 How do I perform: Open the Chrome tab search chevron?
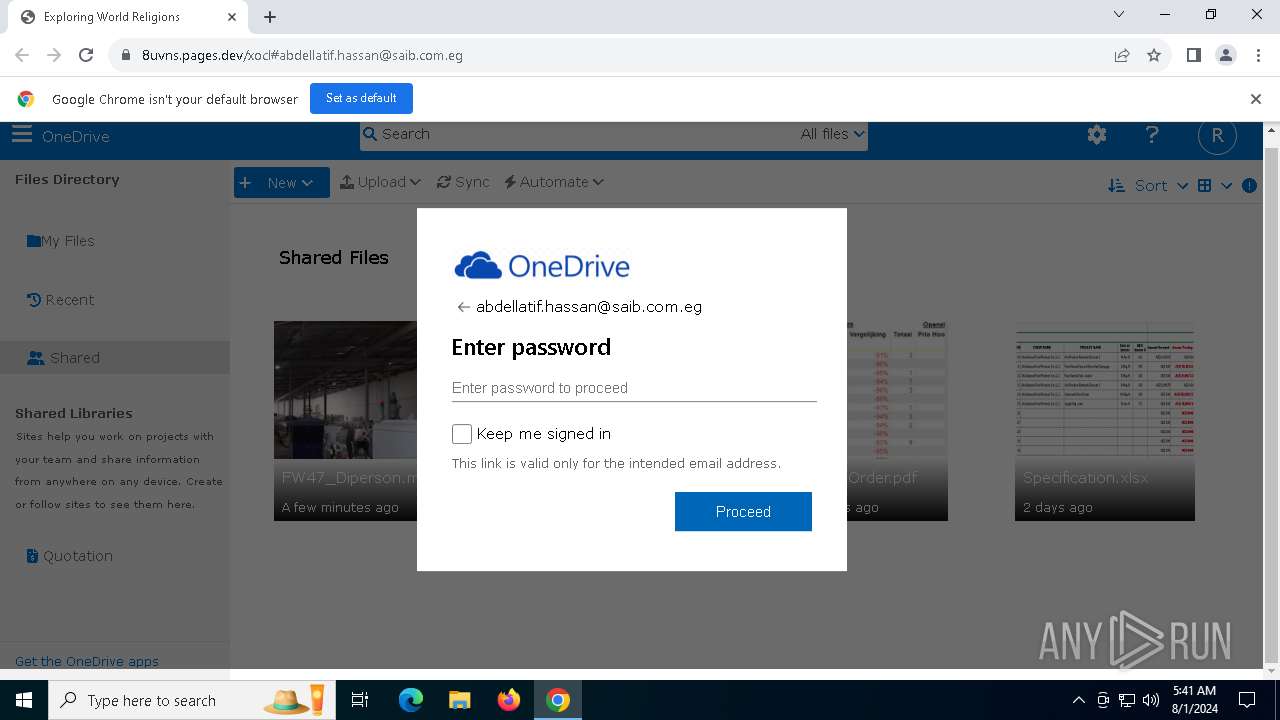pyautogui.click(x=1119, y=15)
